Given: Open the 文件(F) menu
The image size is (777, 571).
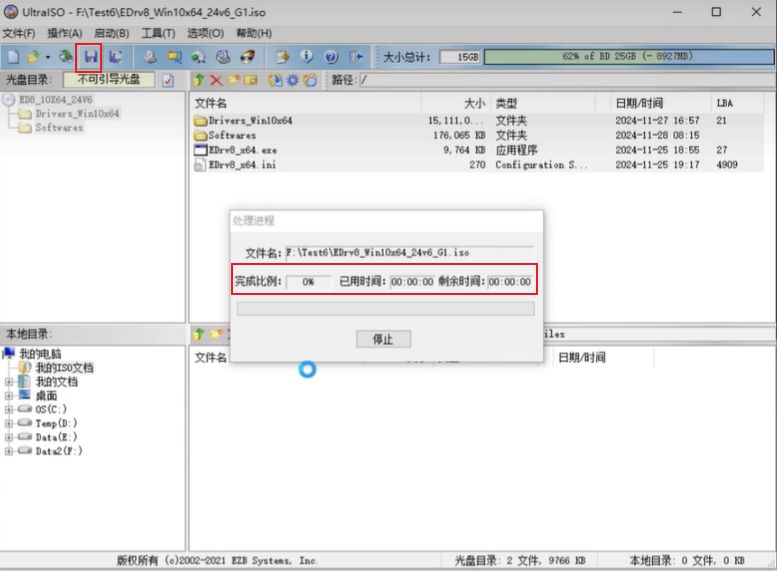Looking at the screenshot, I should [19, 33].
